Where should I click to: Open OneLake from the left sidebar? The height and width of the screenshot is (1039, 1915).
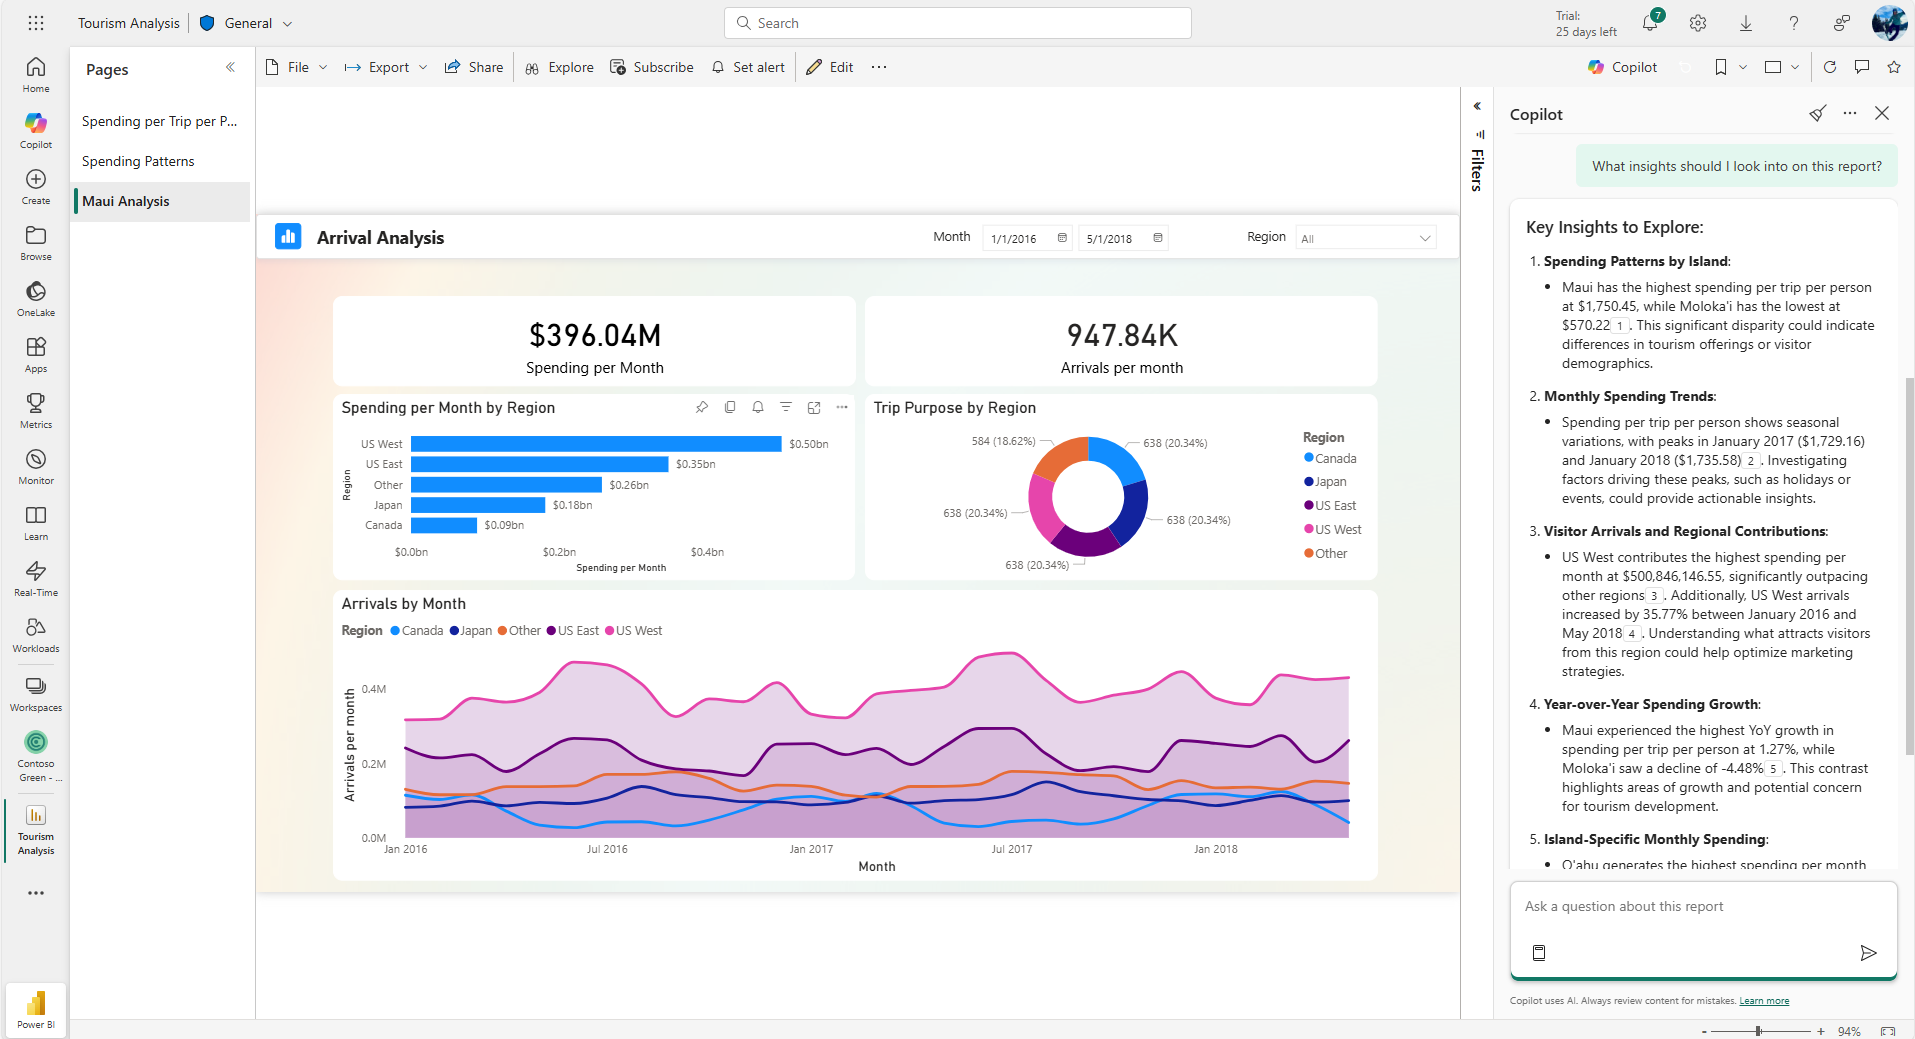(x=36, y=298)
